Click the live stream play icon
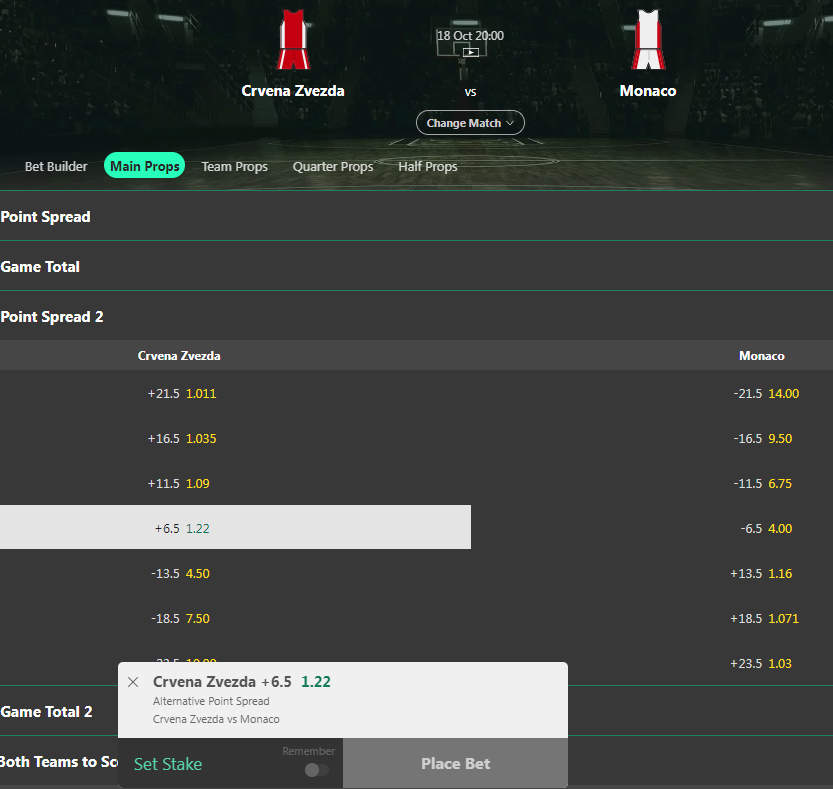The width and height of the screenshot is (833, 789). [x=471, y=52]
